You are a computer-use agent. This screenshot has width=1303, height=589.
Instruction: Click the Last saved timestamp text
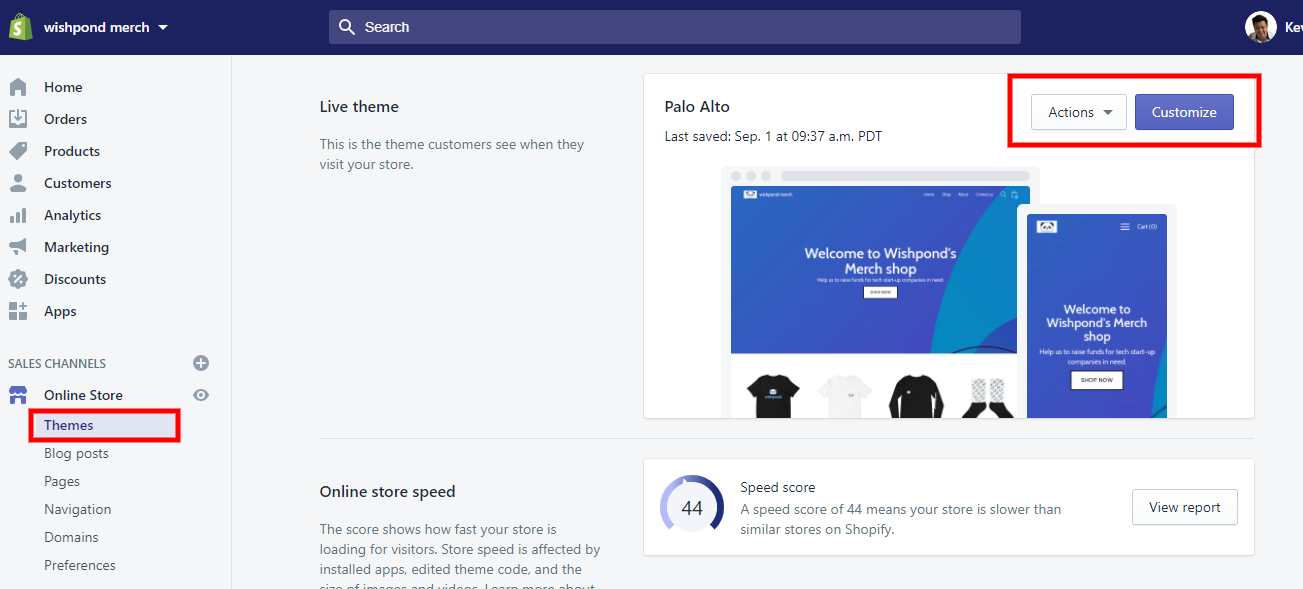pyautogui.click(x=773, y=136)
